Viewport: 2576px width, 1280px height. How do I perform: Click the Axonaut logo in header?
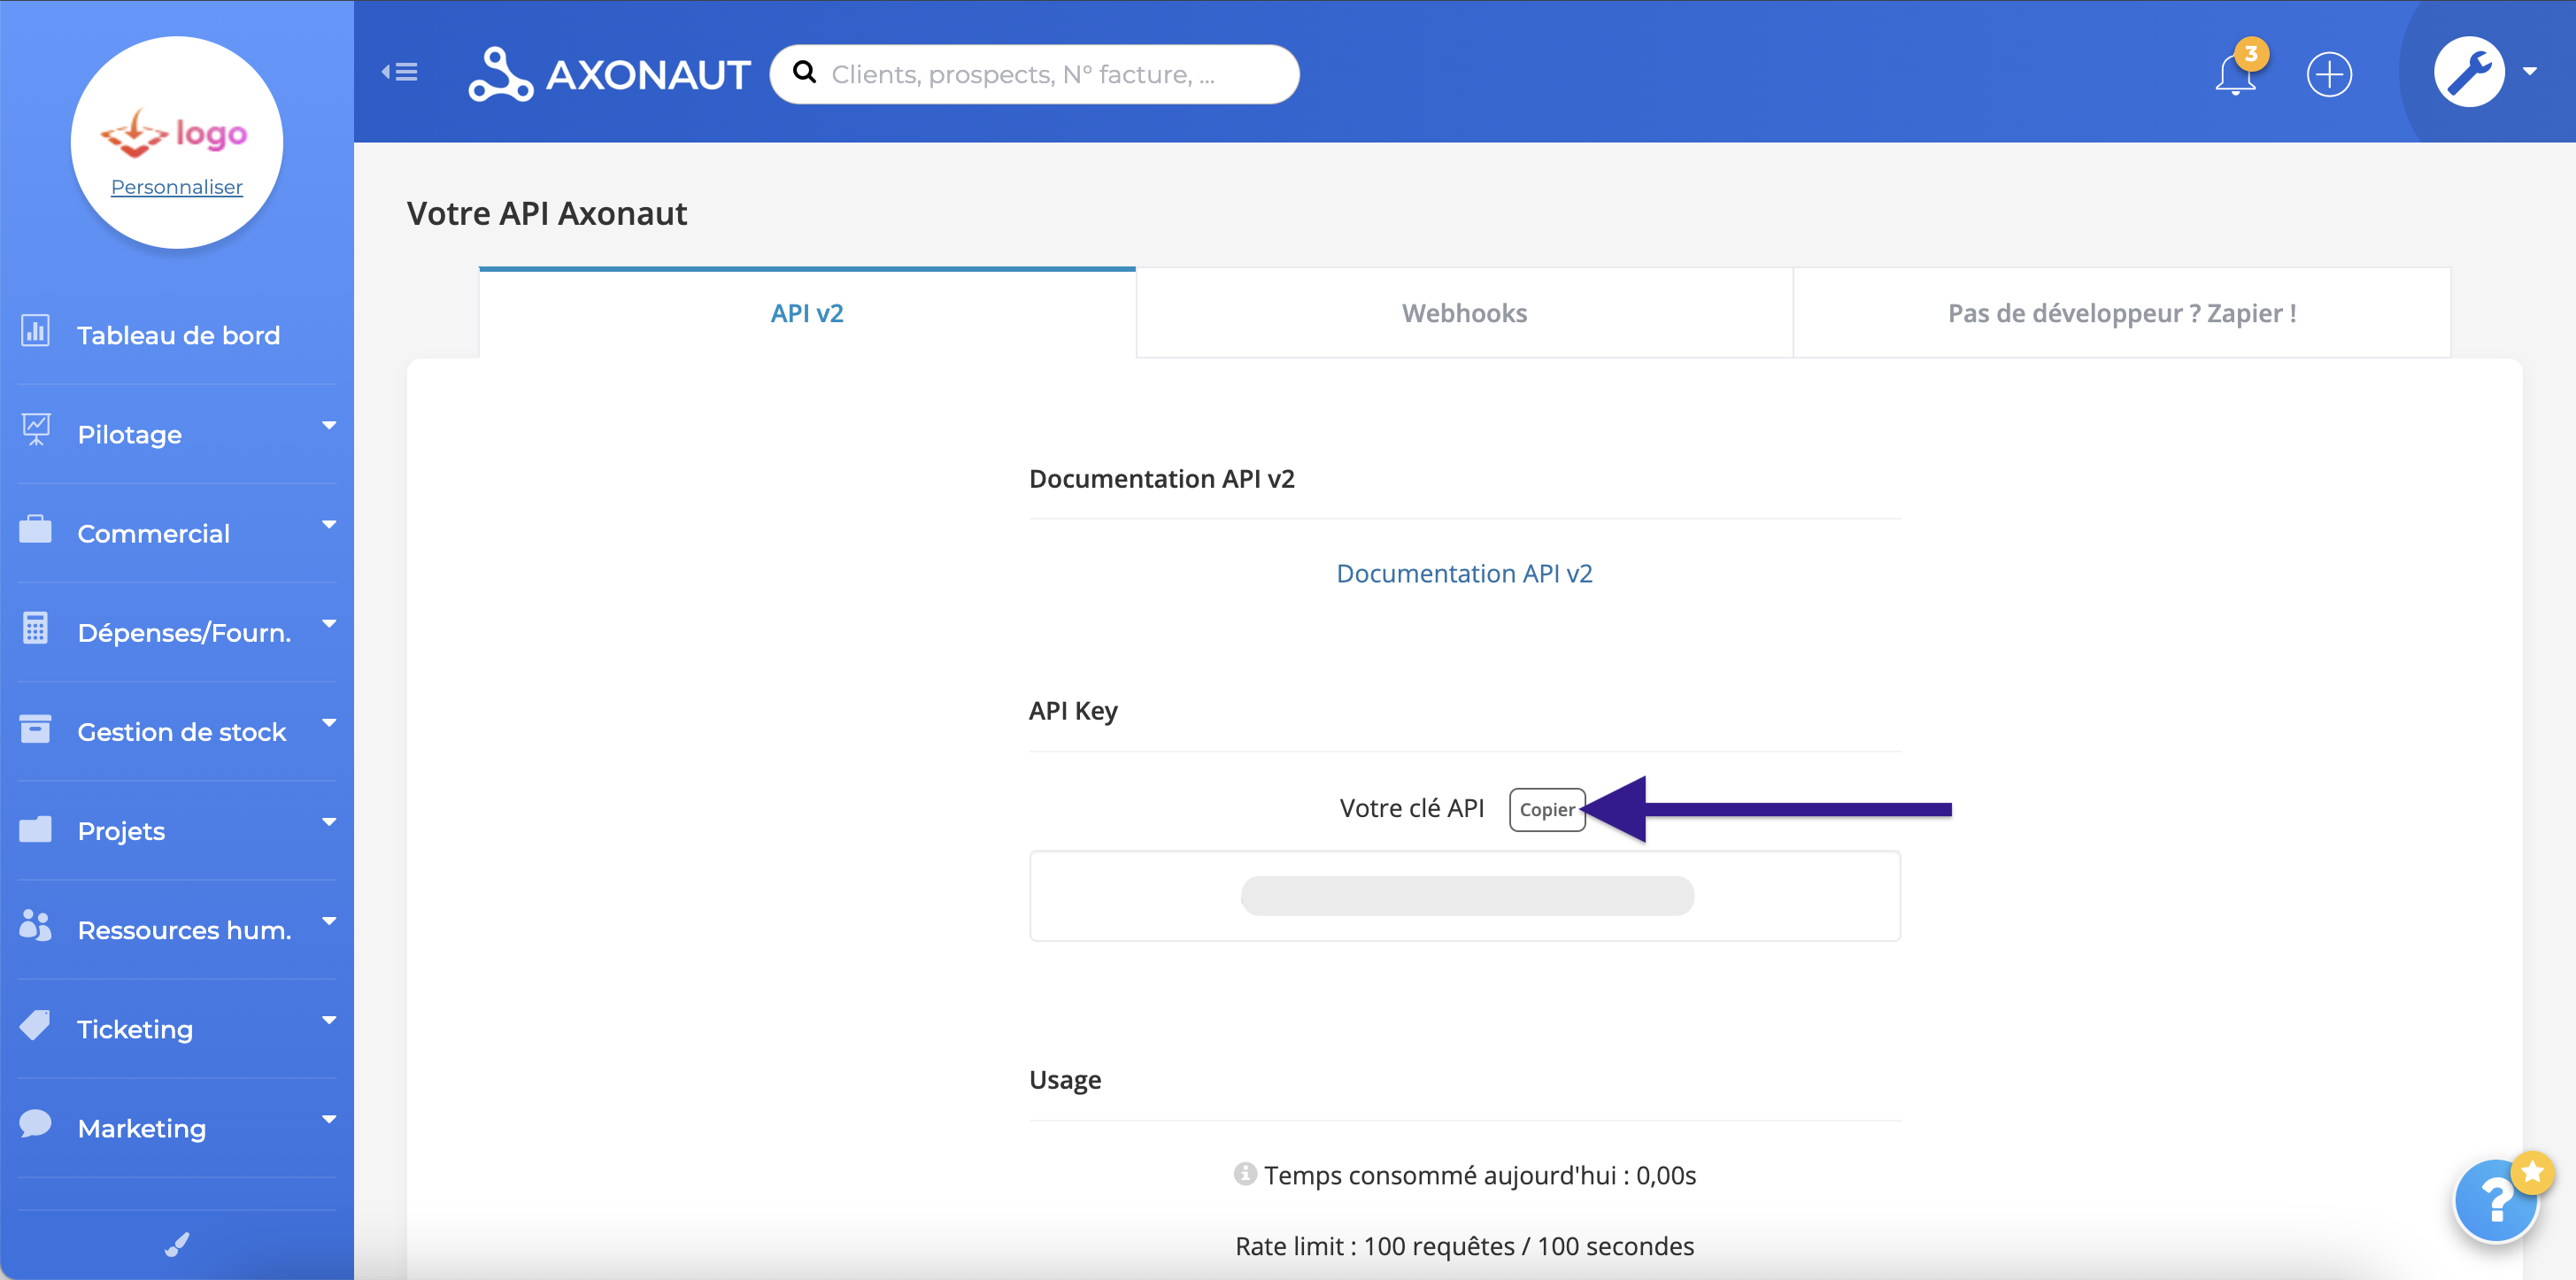click(x=609, y=74)
